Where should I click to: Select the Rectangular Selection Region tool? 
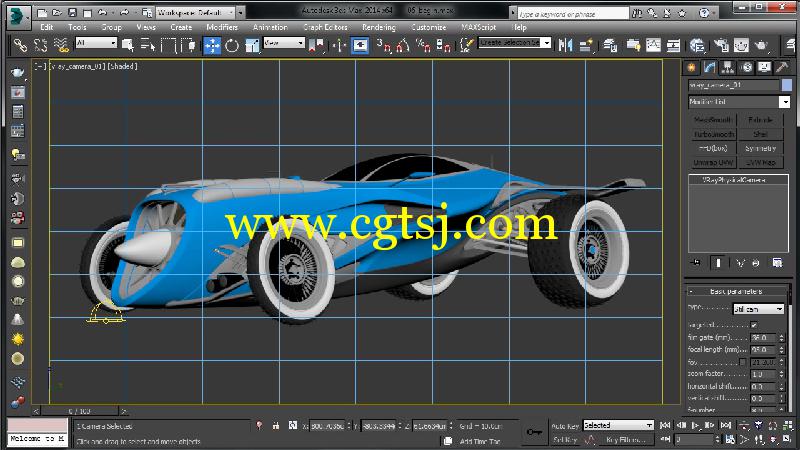pos(168,45)
